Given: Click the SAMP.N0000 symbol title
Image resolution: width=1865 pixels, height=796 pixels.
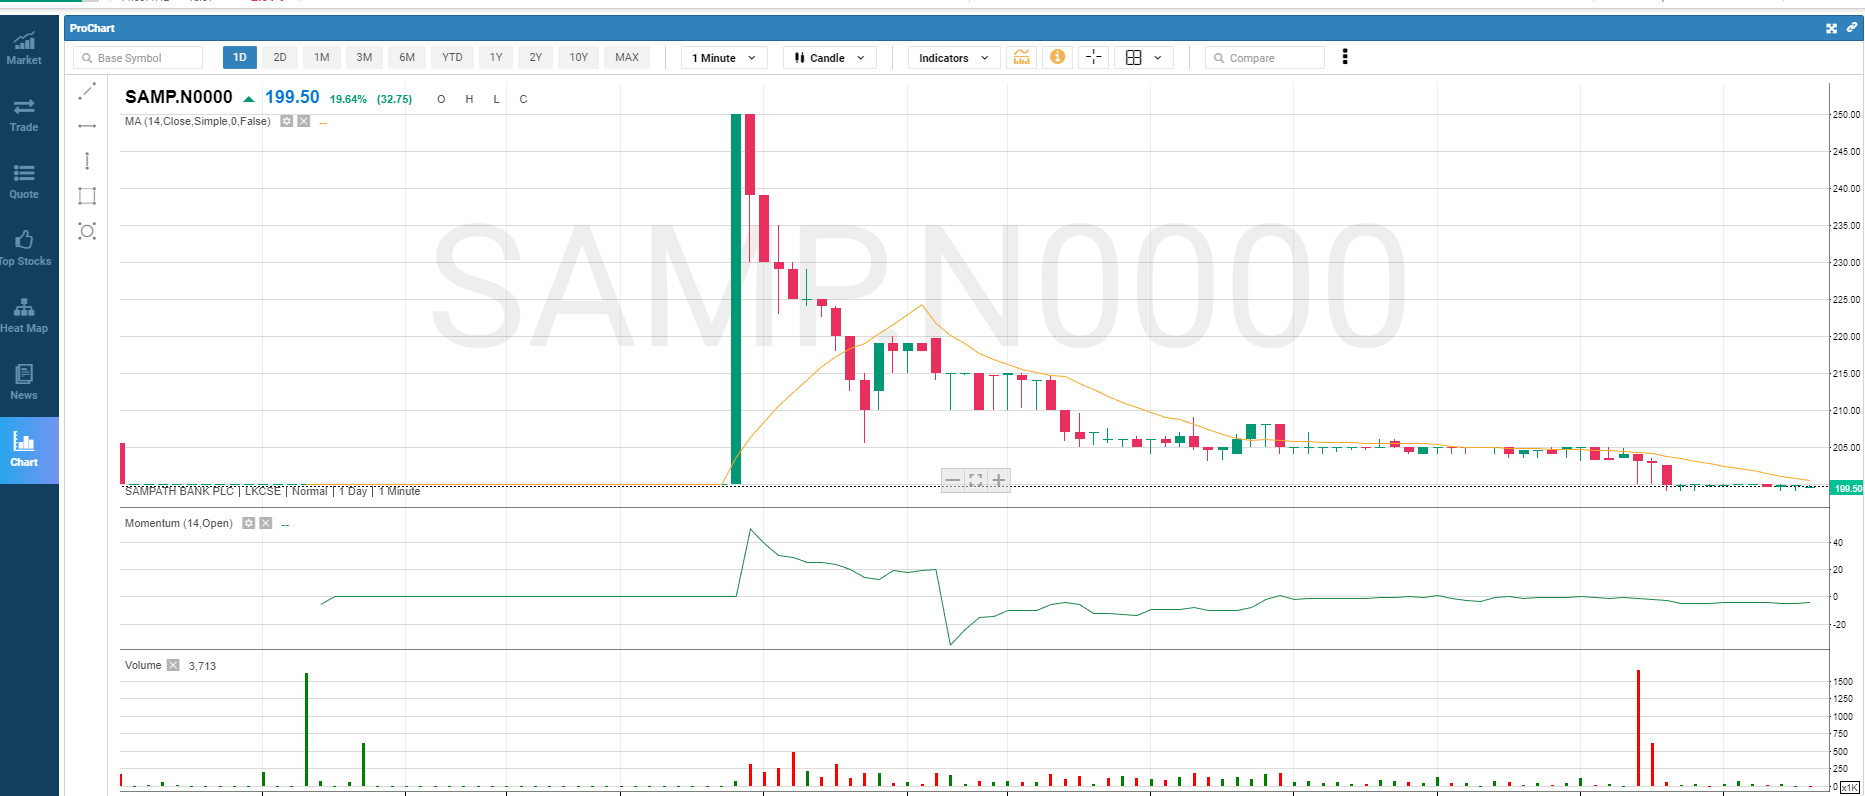Looking at the screenshot, I should pyautogui.click(x=179, y=97).
